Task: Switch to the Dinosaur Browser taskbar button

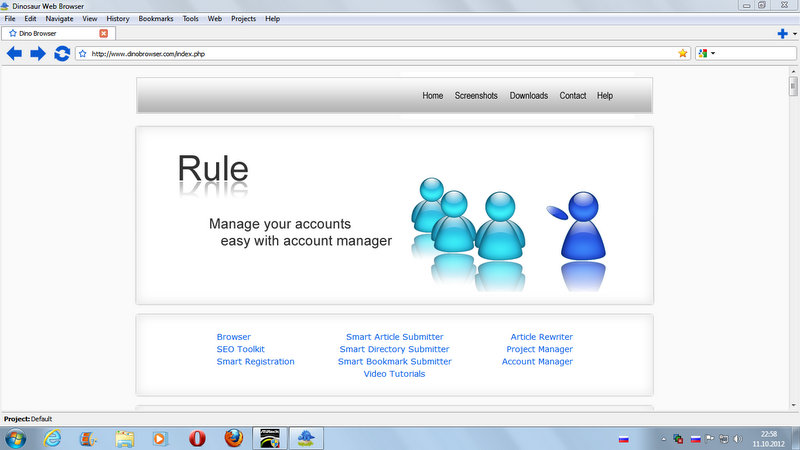Action: 306,438
